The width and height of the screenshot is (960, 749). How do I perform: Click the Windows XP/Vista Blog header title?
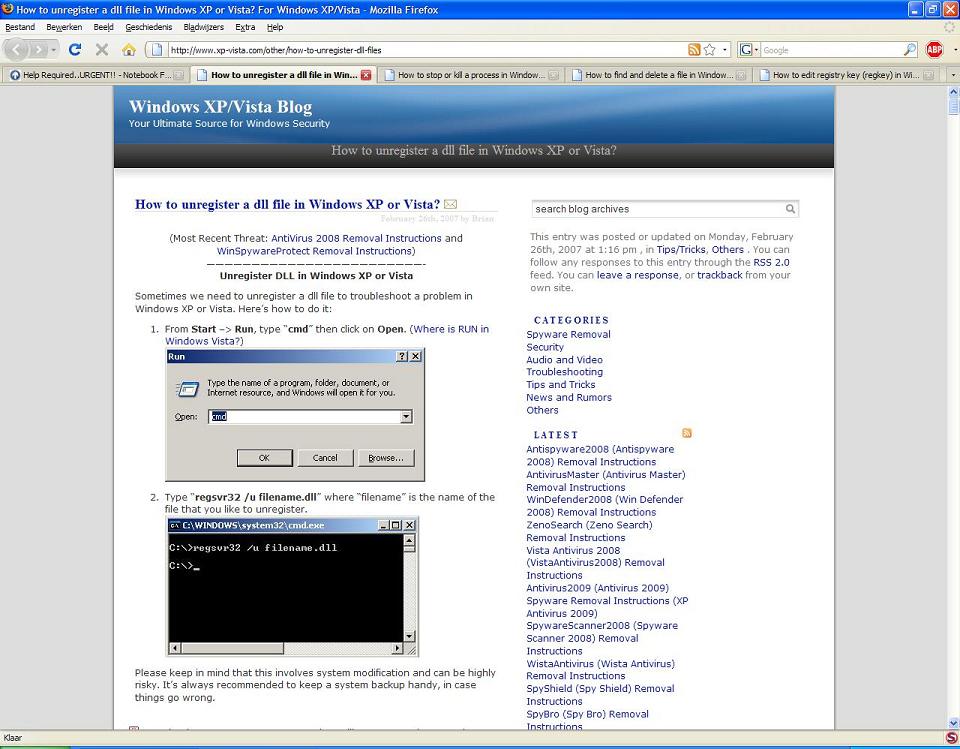(x=220, y=107)
